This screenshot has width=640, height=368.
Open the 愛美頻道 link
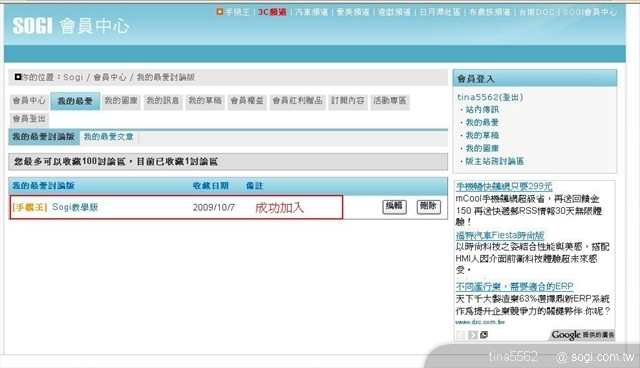[x=353, y=12]
